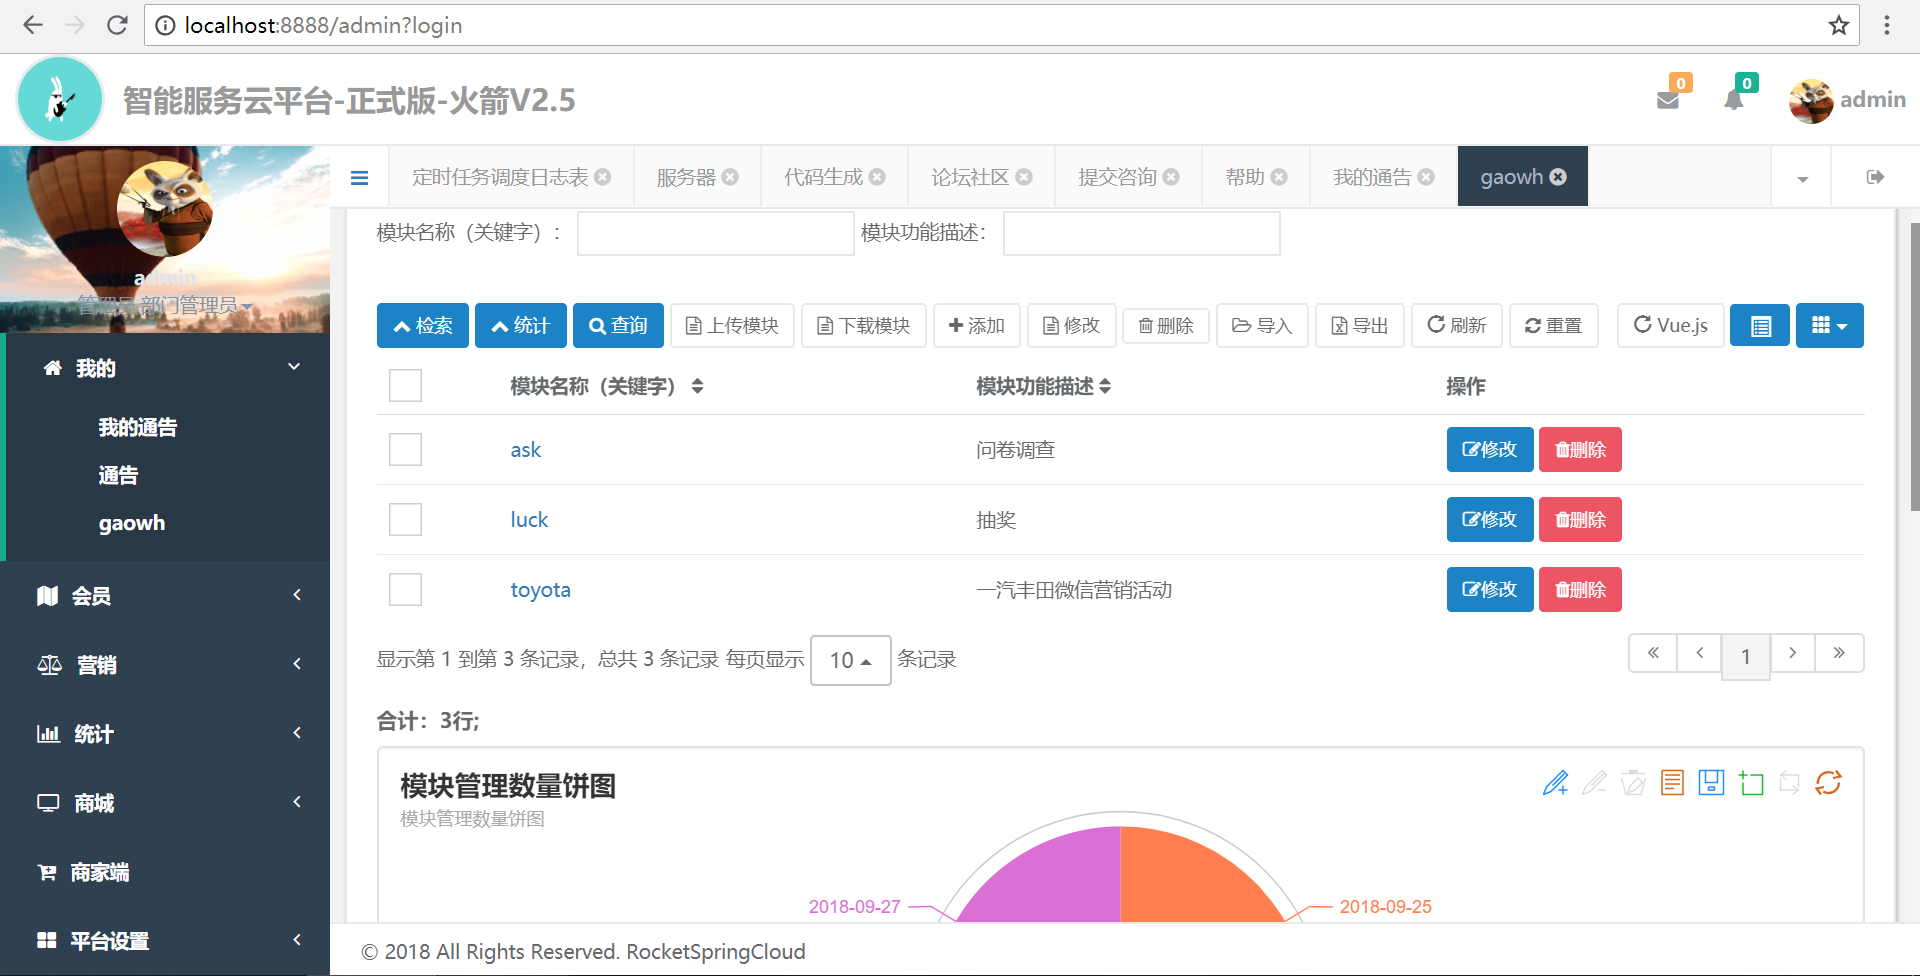Expand the 平台设置 sidebar menu

click(x=165, y=941)
